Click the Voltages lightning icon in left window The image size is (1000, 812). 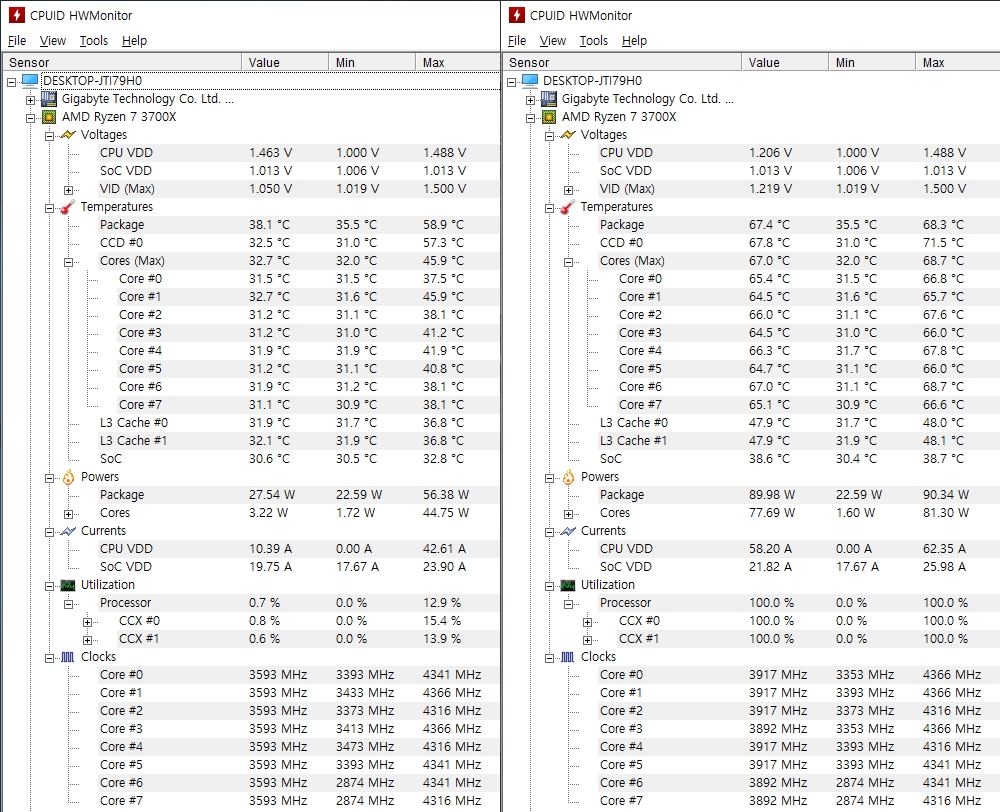pyautogui.click(x=68, y=135)
